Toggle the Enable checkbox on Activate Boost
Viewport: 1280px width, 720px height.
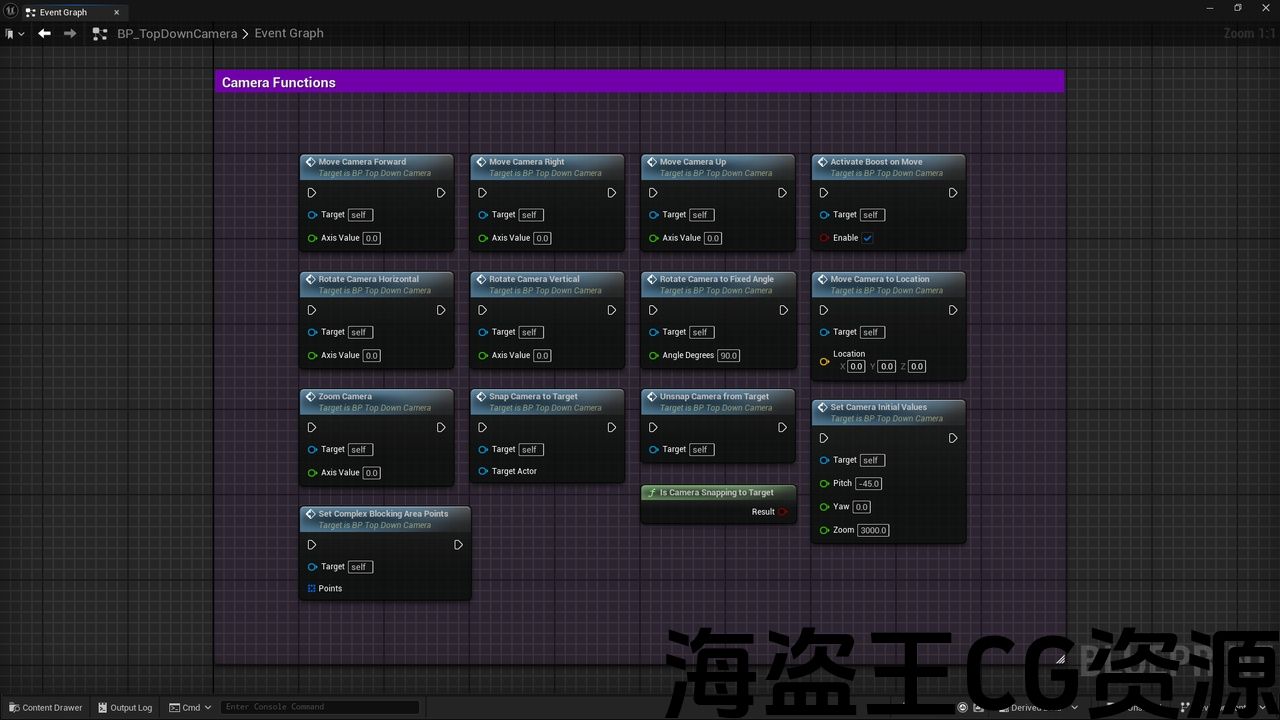click(x=867, y=238)
